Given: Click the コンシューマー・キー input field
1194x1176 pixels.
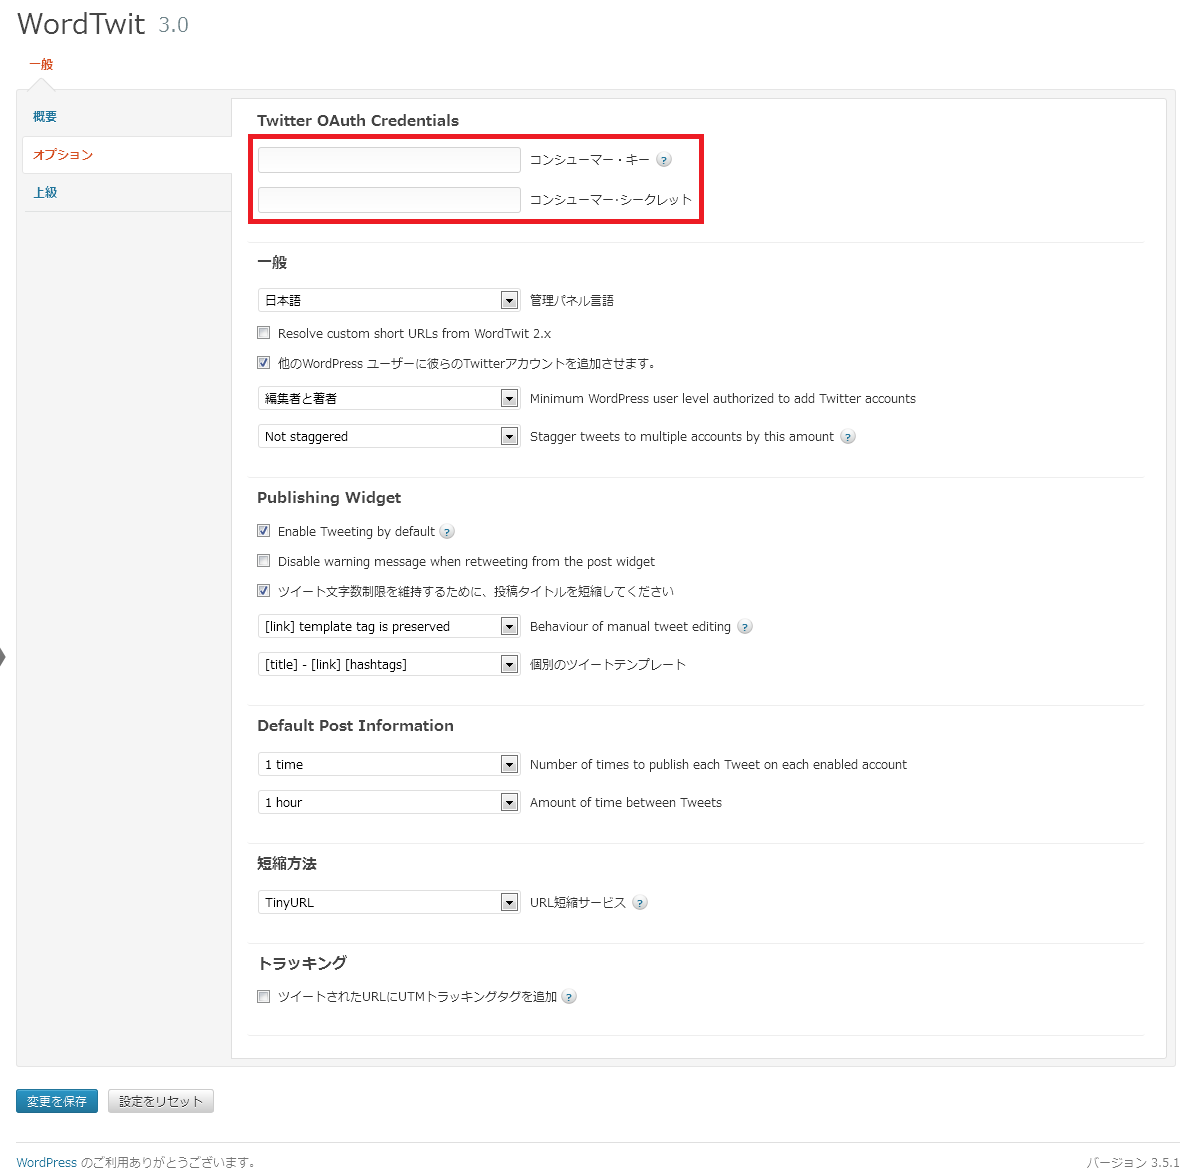Looking at the screenshot, I should 389,160.
